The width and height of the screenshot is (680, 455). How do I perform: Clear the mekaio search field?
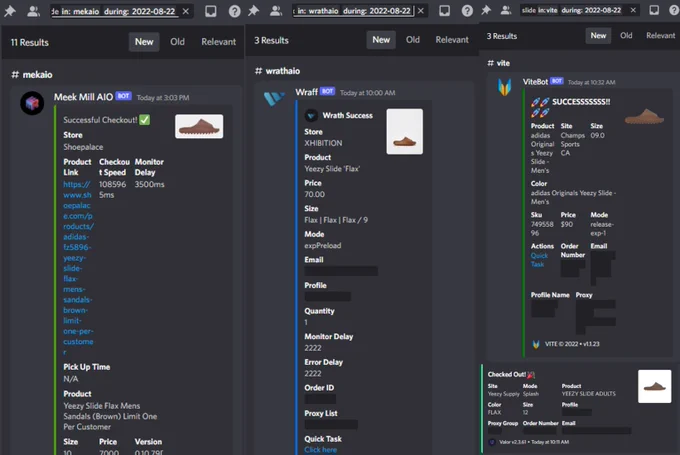point(186,11)
